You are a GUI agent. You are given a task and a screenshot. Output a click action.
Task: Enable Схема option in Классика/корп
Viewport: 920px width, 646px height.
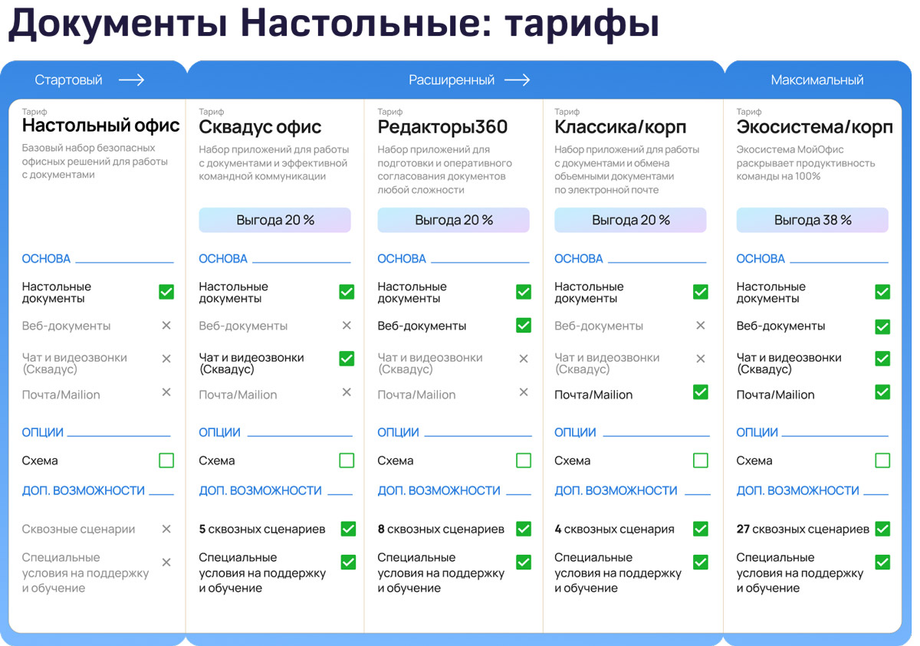(701, 461)
